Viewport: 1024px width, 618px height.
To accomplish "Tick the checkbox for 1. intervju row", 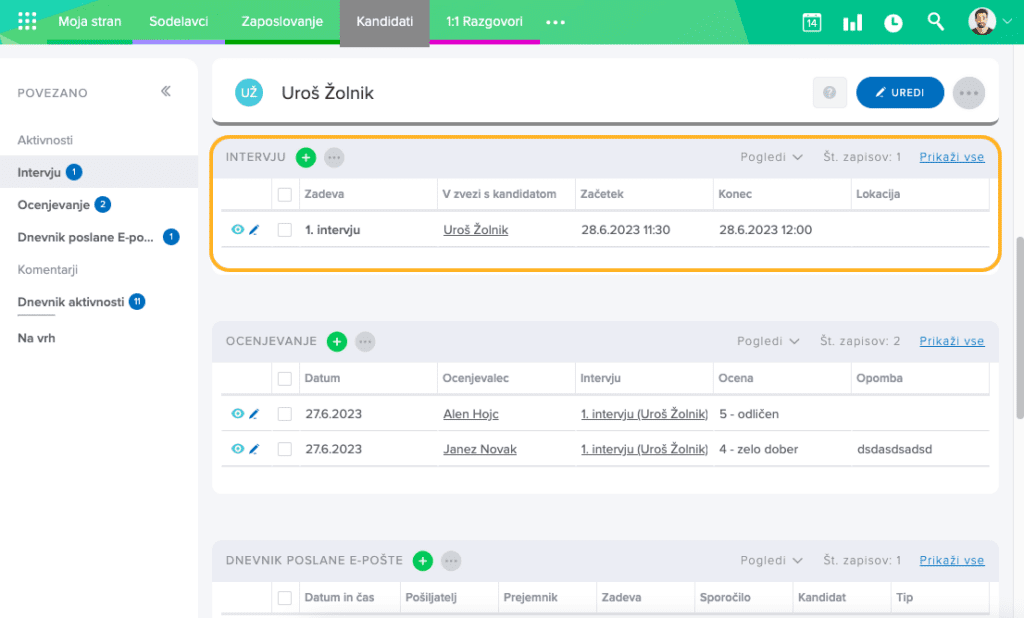I will 285,230.
